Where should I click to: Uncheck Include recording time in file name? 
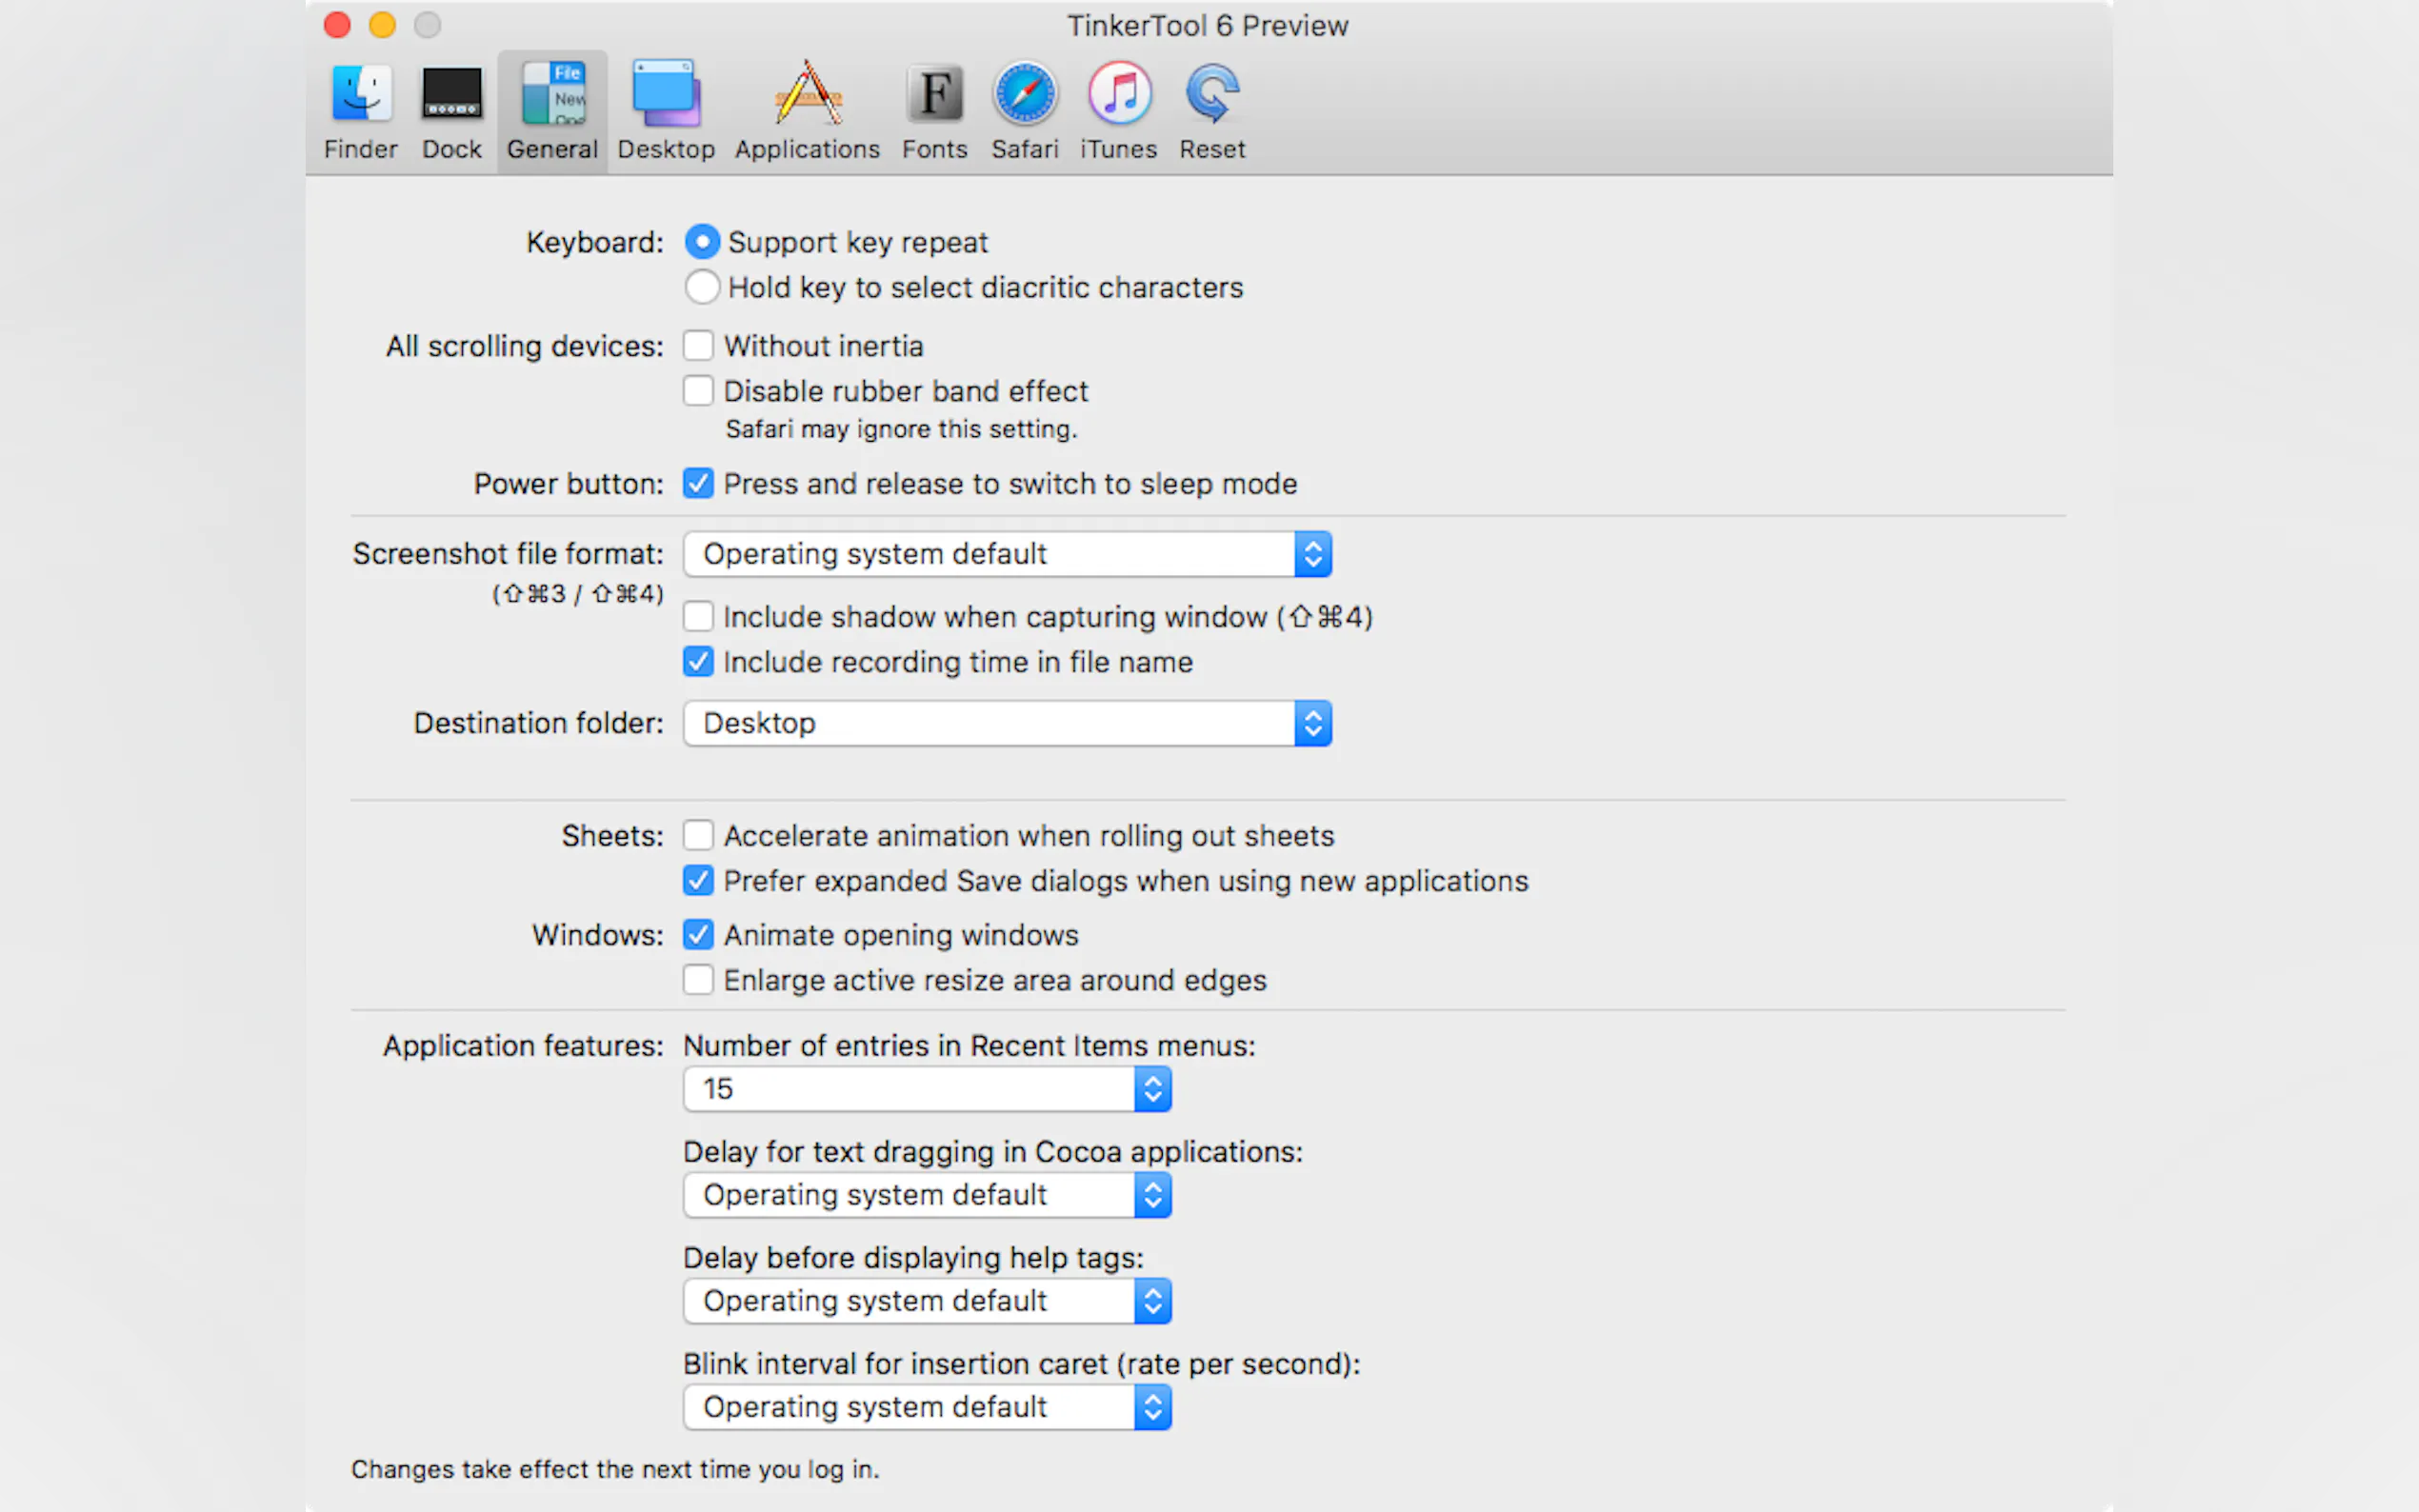[698, 662]
